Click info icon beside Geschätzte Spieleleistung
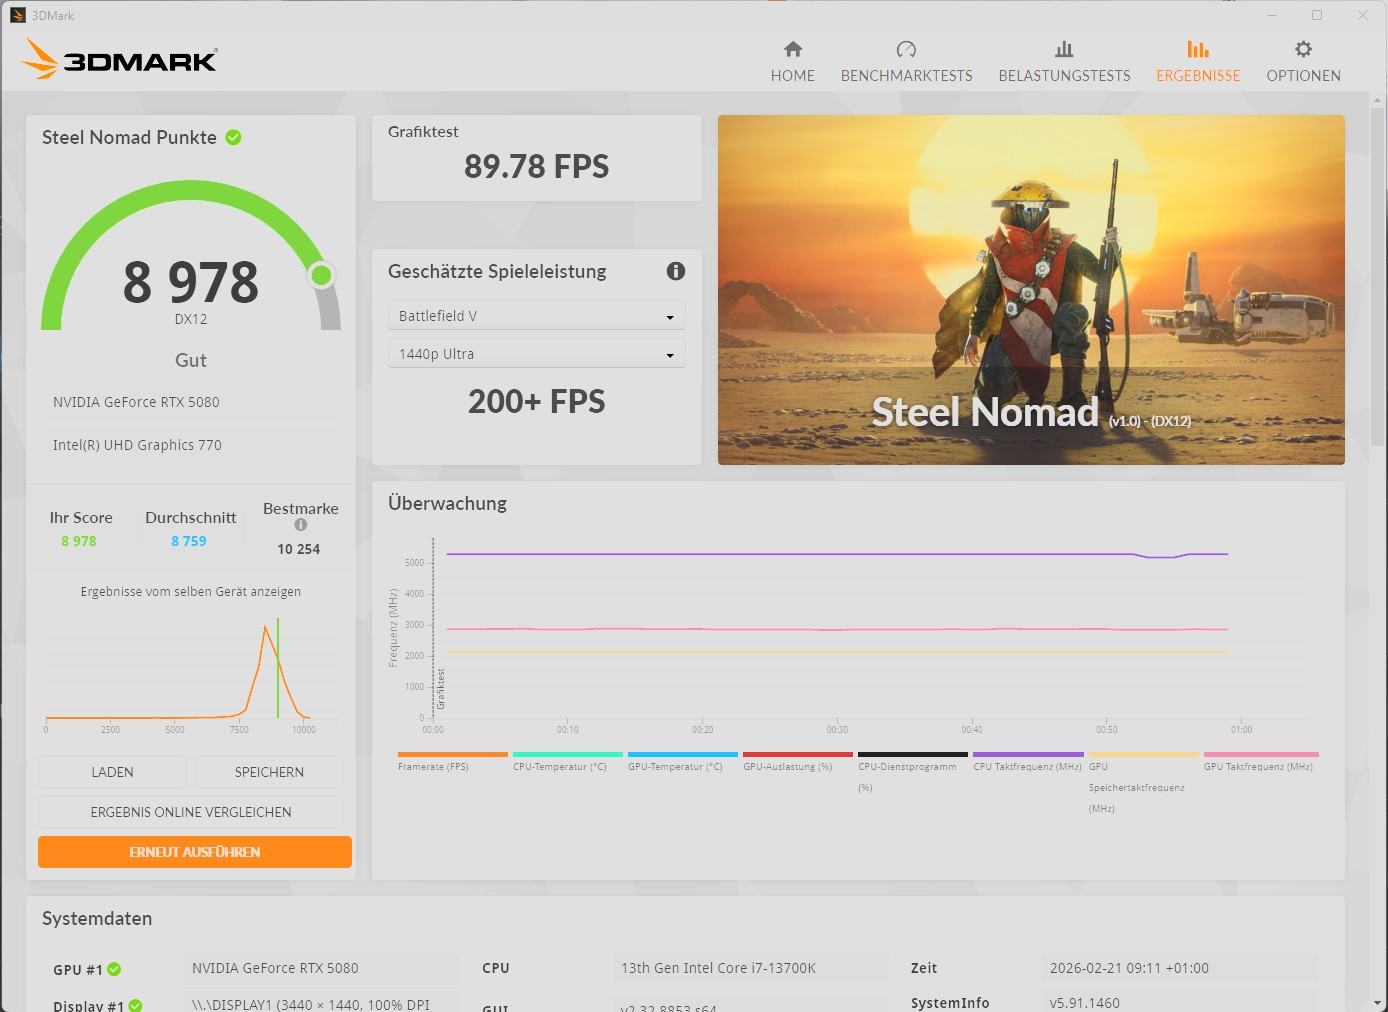This screenshot has height=1012, width=1388. click(676, 271)
